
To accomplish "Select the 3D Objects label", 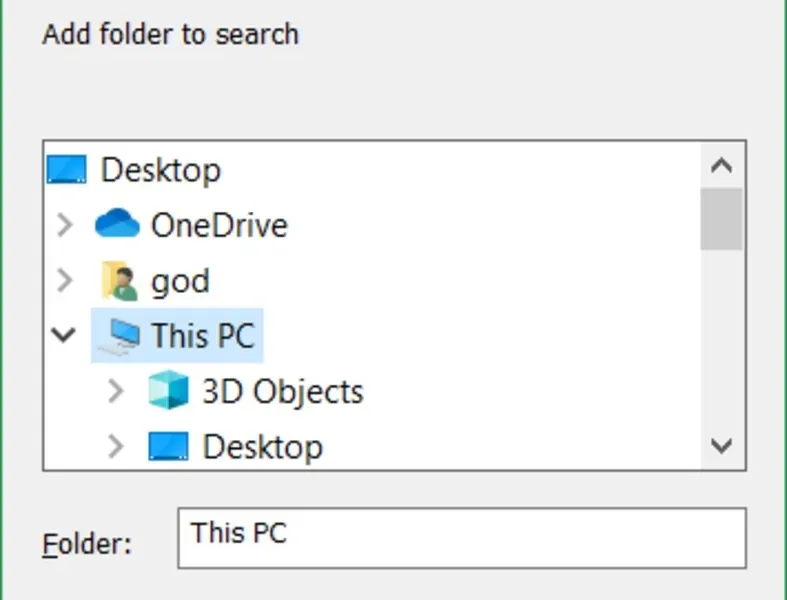I will click(282, 391).
